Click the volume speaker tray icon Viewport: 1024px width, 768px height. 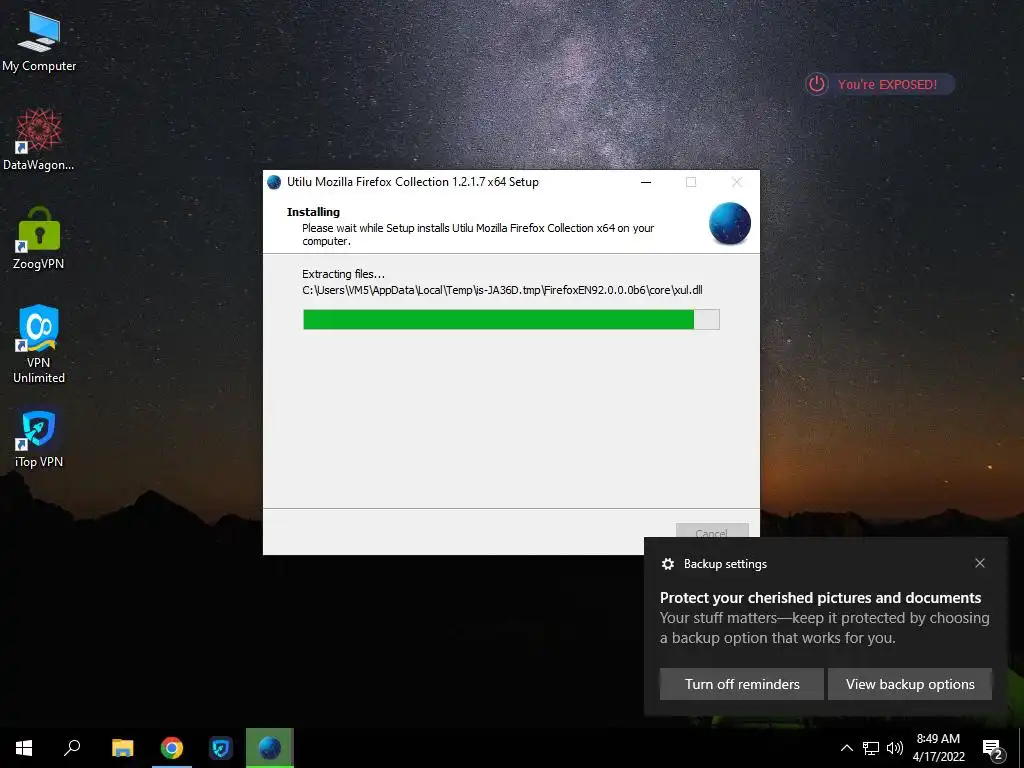click(x=895, y=748)
